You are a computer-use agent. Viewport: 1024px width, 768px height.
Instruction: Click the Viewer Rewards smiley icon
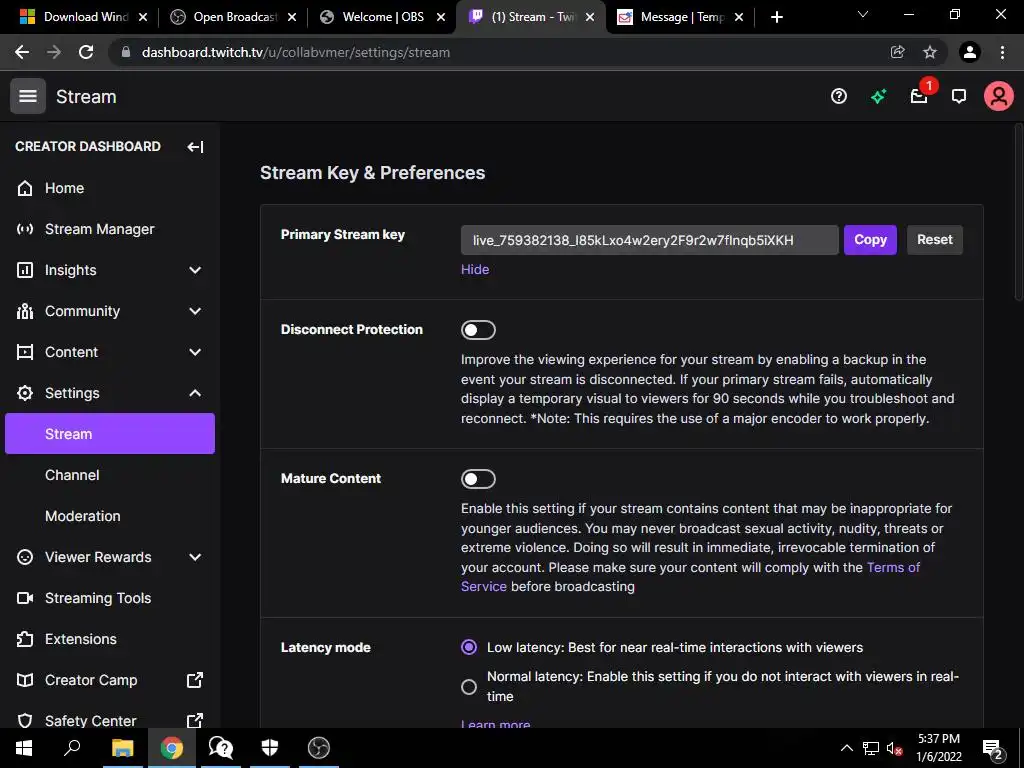(25, 557)
